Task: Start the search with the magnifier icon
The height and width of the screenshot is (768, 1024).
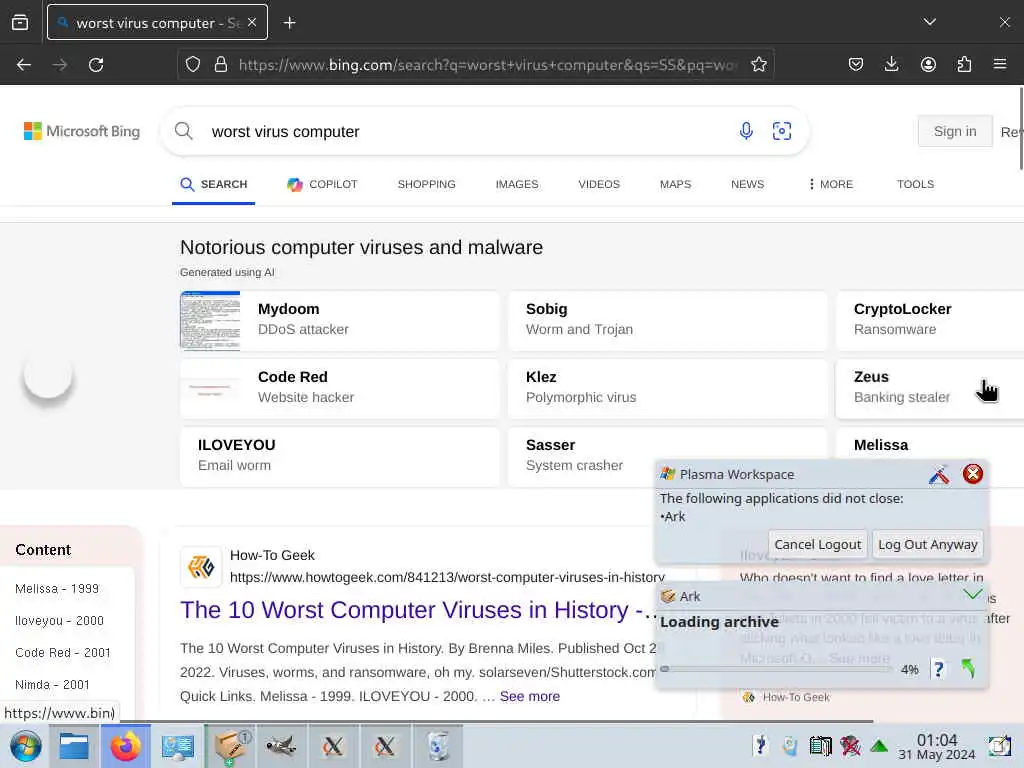Action: pos(184,131)
